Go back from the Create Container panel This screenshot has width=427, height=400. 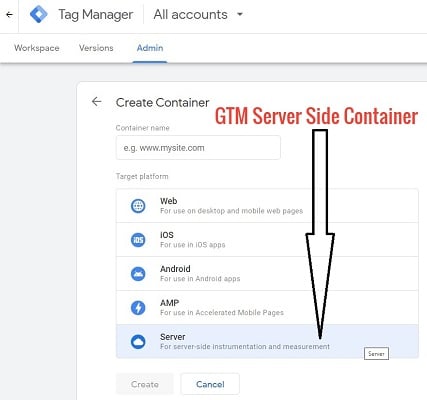pyautogui.click(x=96, y=102)
